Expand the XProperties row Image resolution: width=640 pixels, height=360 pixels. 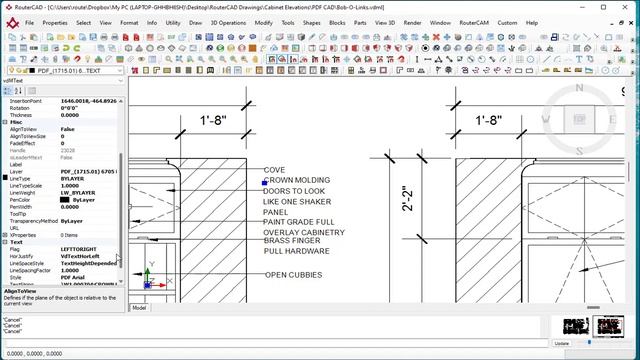[5, 235]
